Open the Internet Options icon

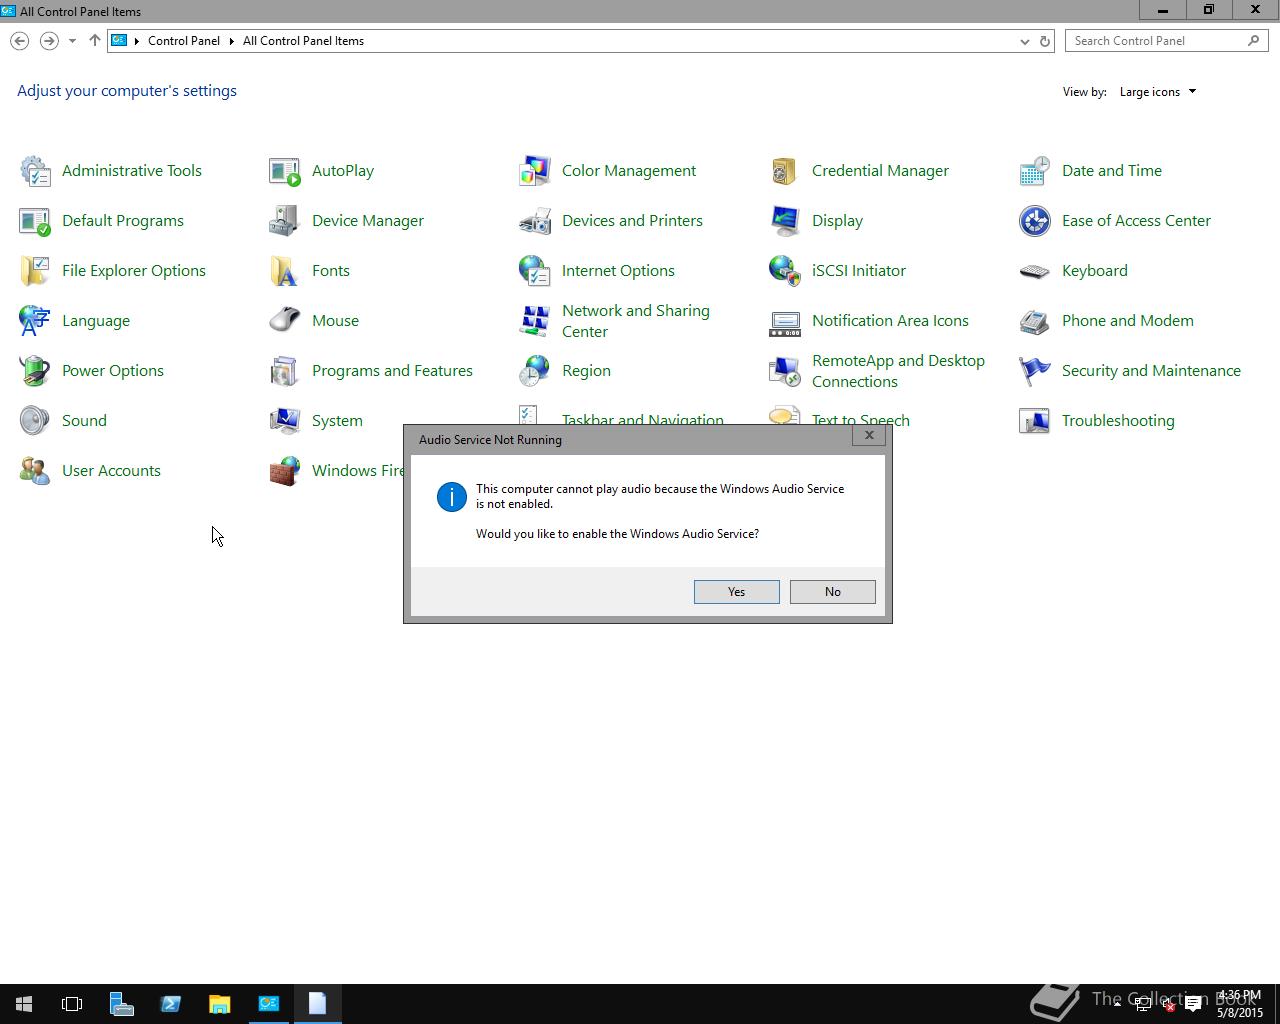click(x=535, y=271)
